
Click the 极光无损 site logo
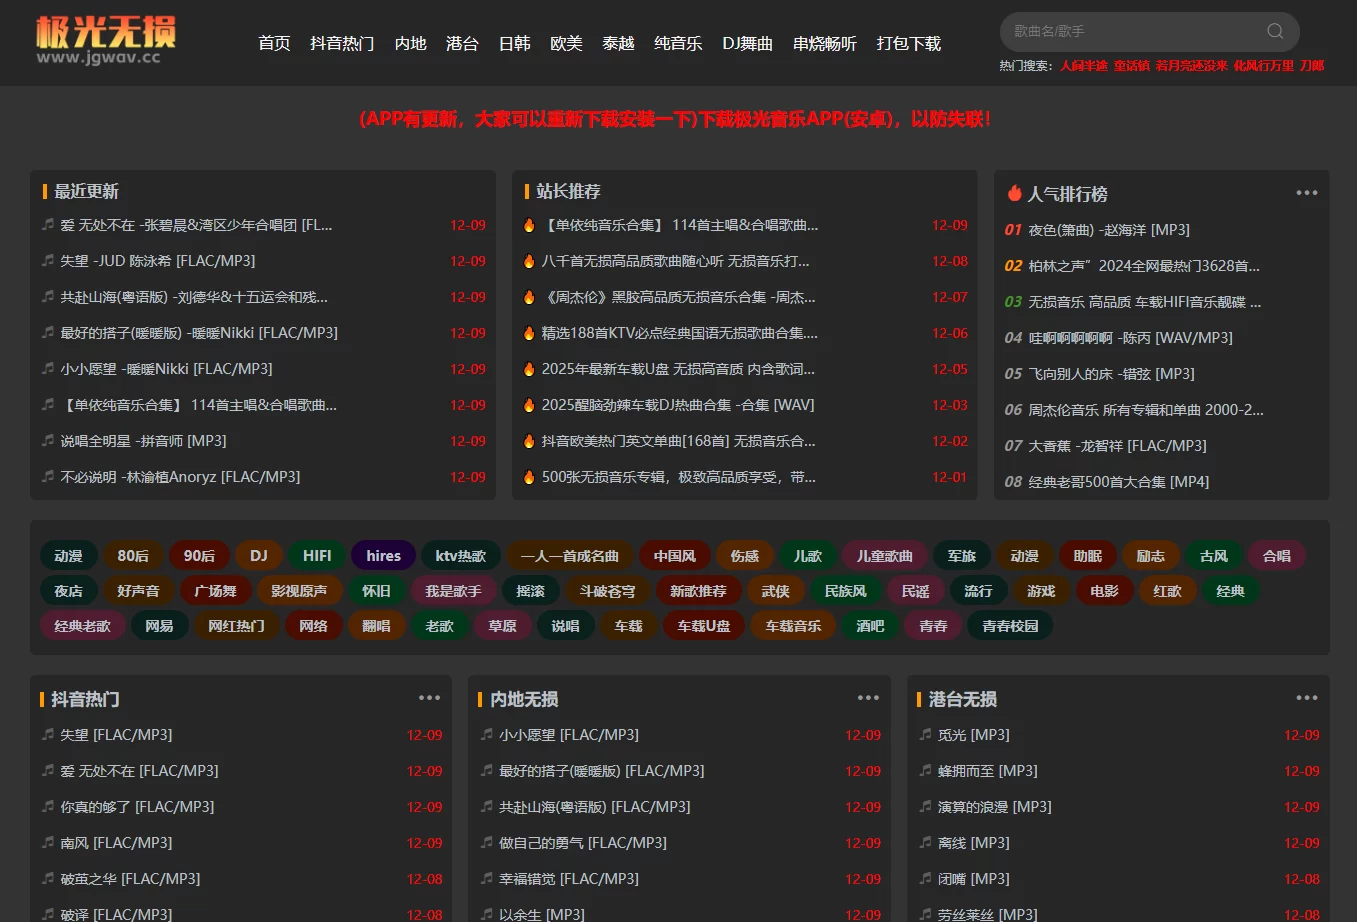point(105,41)
